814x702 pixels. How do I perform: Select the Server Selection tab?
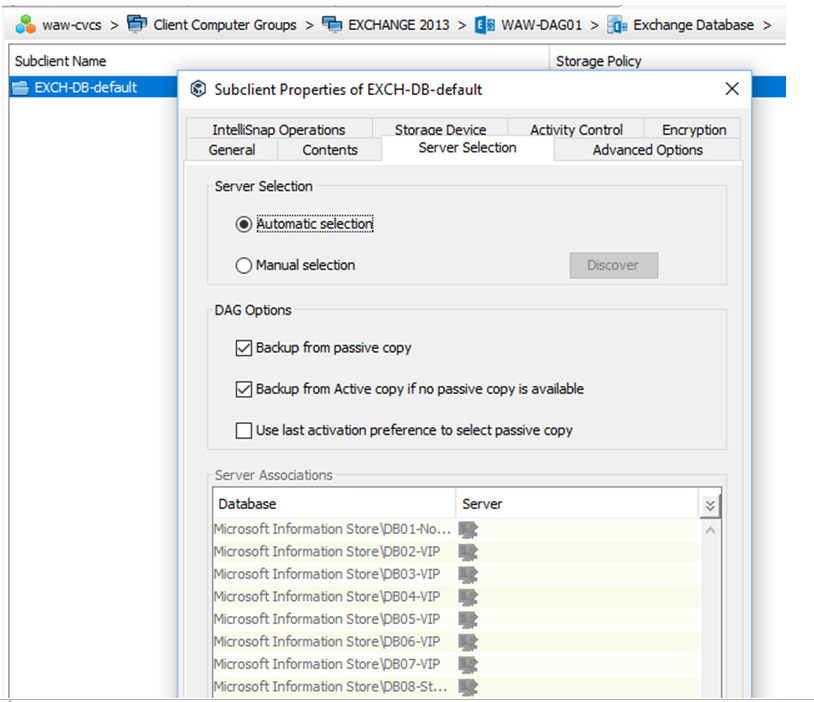(467, 148)
